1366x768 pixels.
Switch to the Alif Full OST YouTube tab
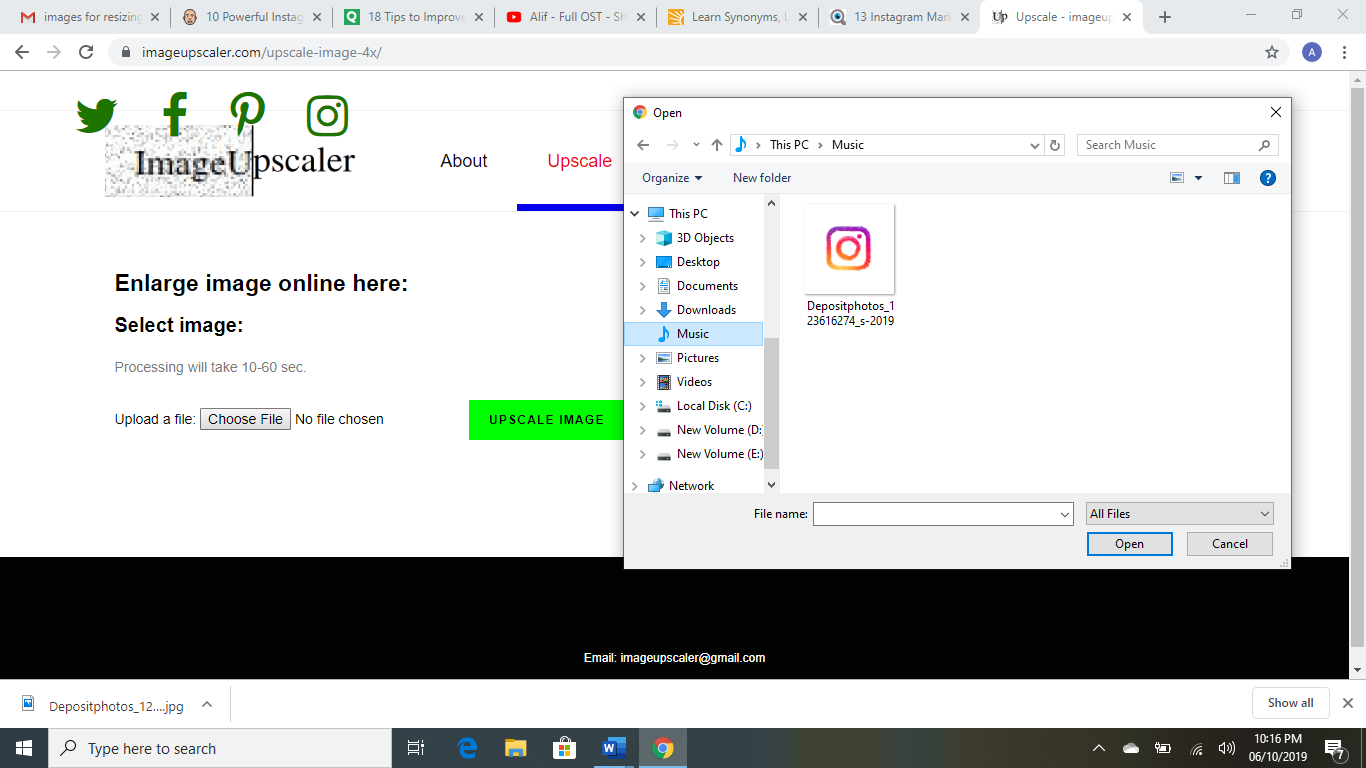(x=576, y=17)
